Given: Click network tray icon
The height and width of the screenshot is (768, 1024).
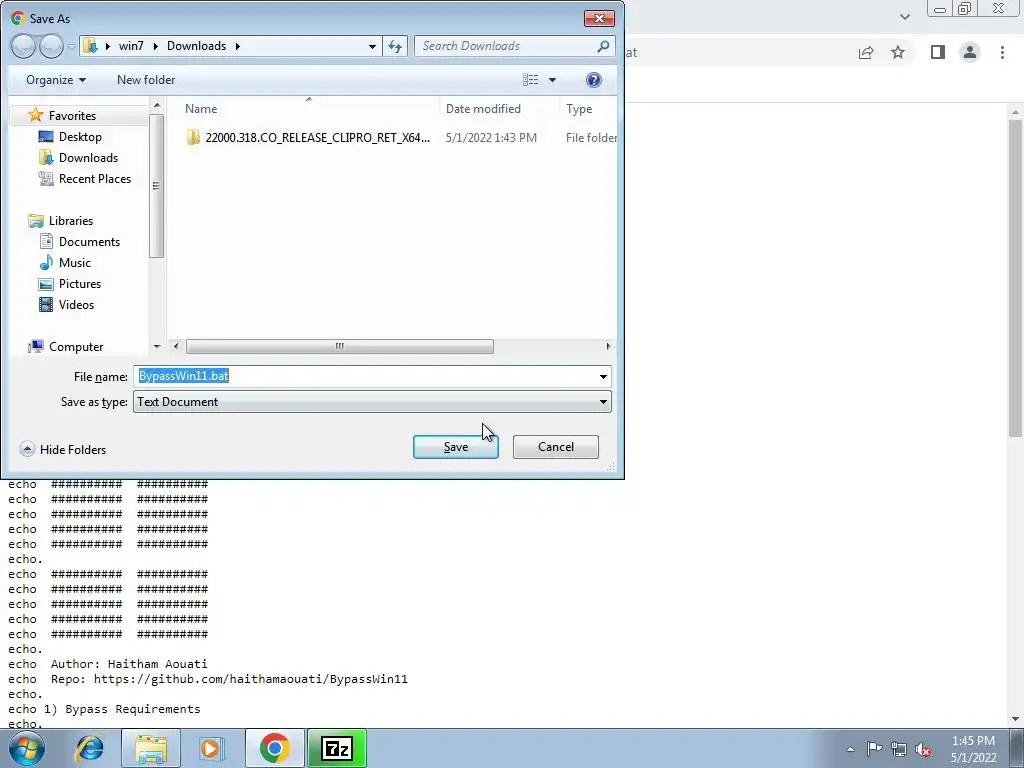Looking at the screenshot, I should (x=899, y=749).
